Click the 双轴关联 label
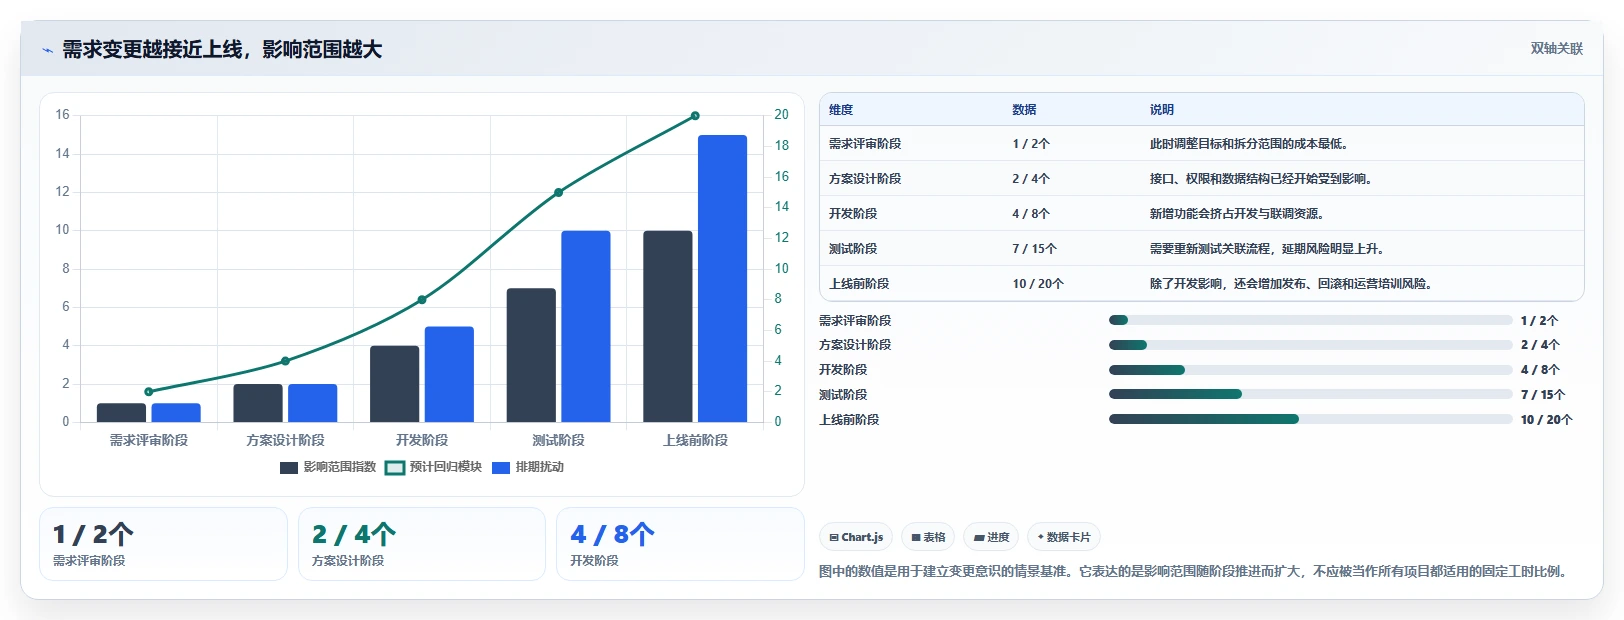Screen dimensions: 1624x620 point(1556,49)
